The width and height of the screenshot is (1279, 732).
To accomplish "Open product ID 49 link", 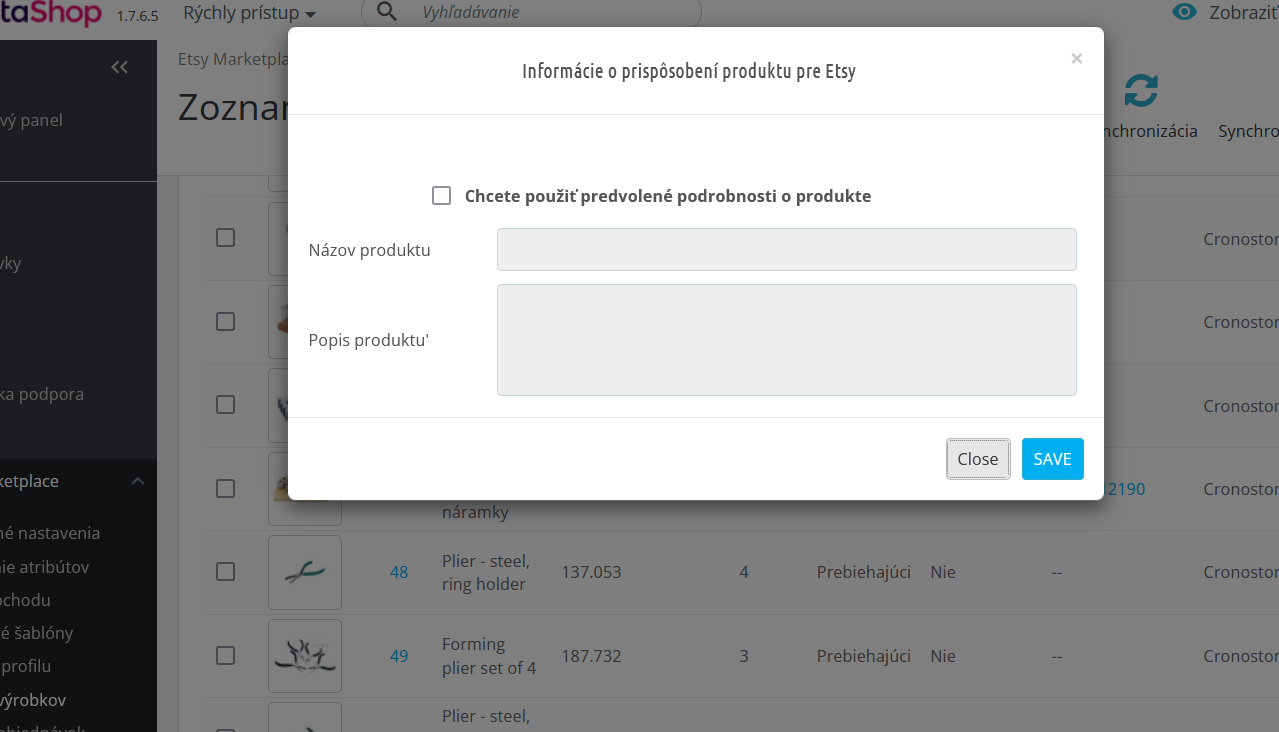I will tap(399, 656).
